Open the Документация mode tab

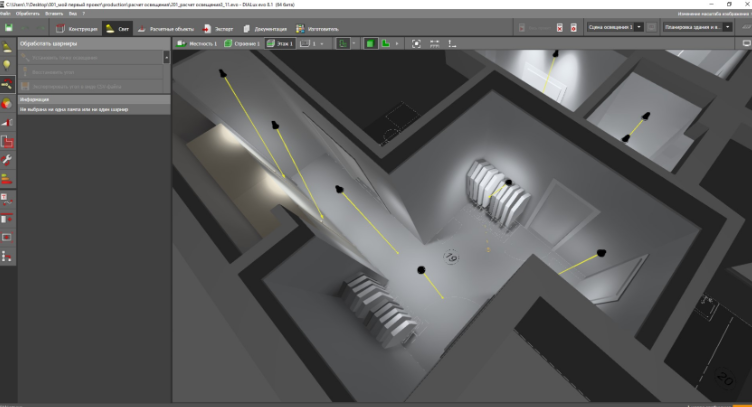pos(265,29)
